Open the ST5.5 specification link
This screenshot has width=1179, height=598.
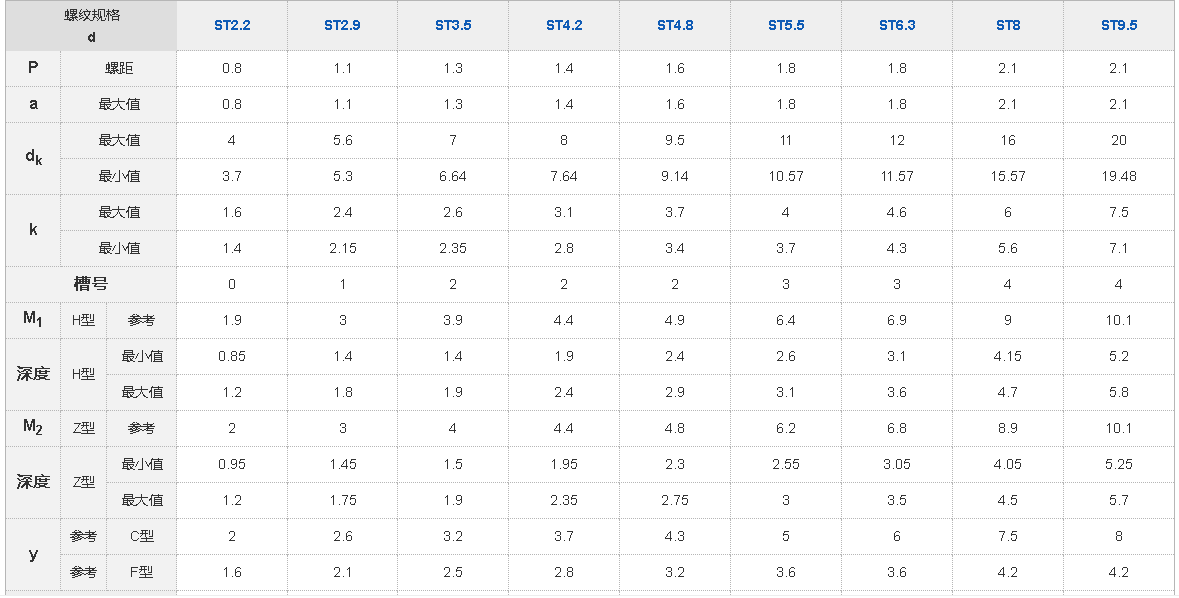click(x=786, y=25)
